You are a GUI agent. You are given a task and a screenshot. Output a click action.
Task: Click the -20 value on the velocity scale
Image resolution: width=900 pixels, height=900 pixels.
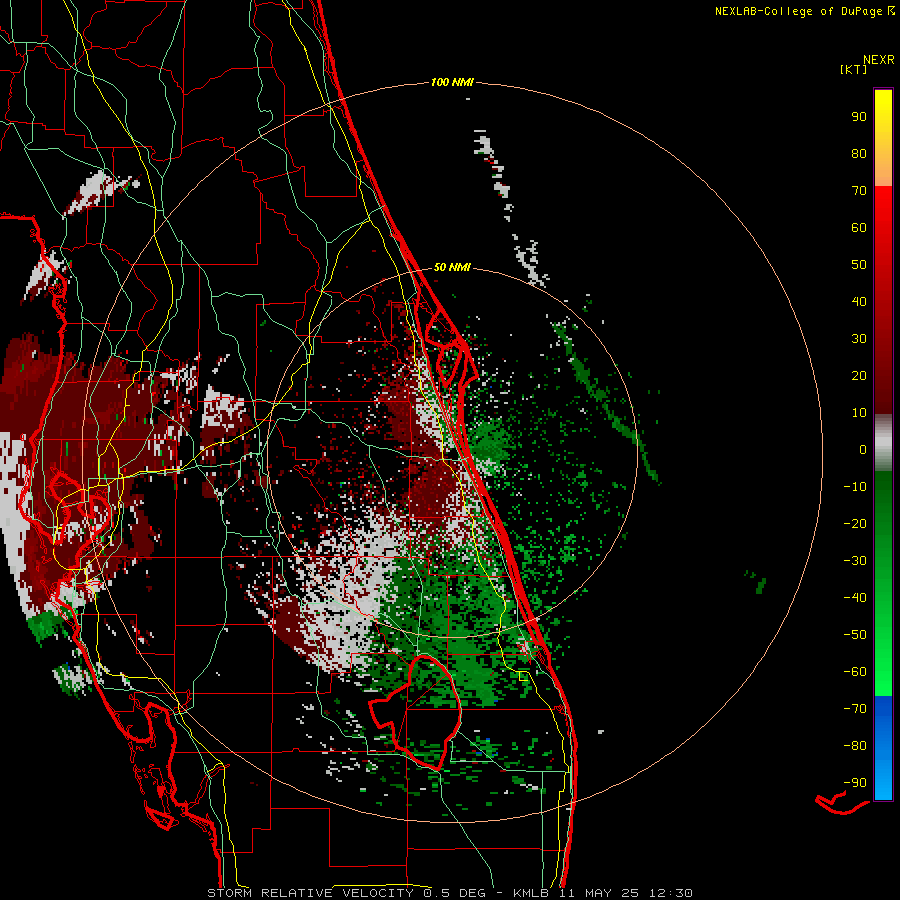point(855,523)
